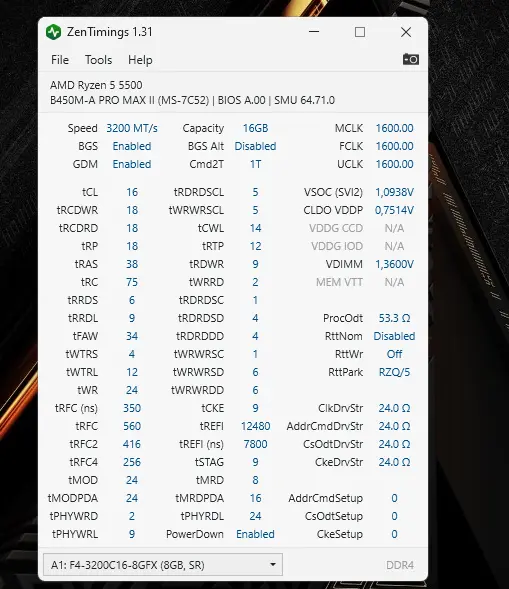Click the ZenTimings app logo icon
The width and height of the screenshot is (509, 589).
53,32
